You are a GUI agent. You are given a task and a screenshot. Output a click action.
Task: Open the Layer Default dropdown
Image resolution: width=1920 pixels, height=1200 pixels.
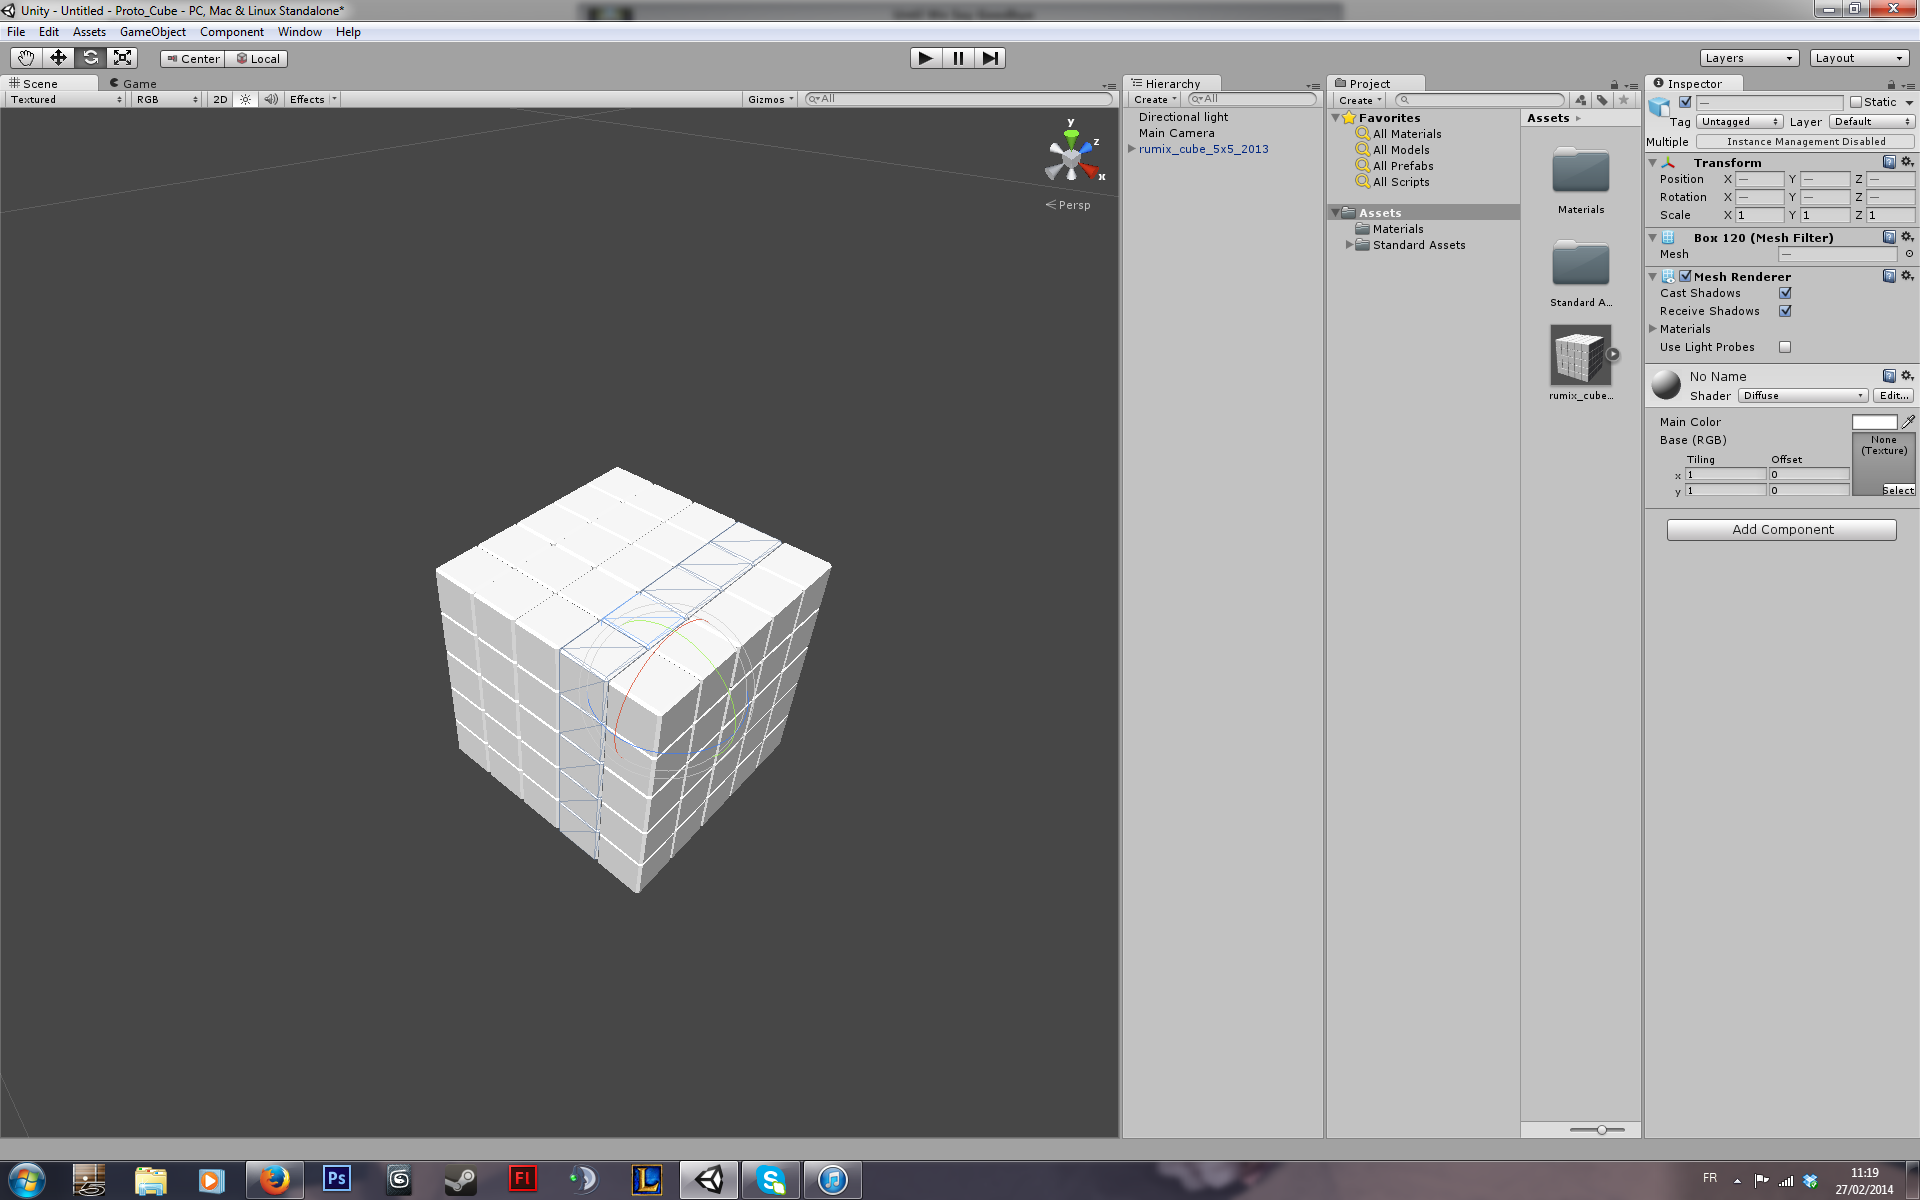coord(1872,122)
